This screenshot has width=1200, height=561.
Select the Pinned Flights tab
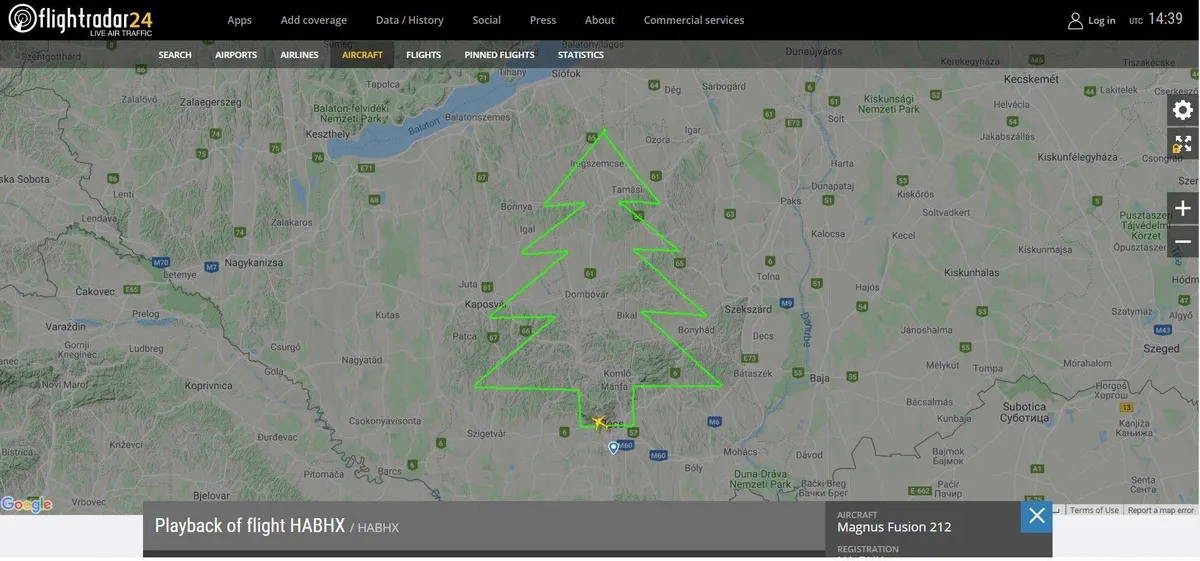[499, 55]
